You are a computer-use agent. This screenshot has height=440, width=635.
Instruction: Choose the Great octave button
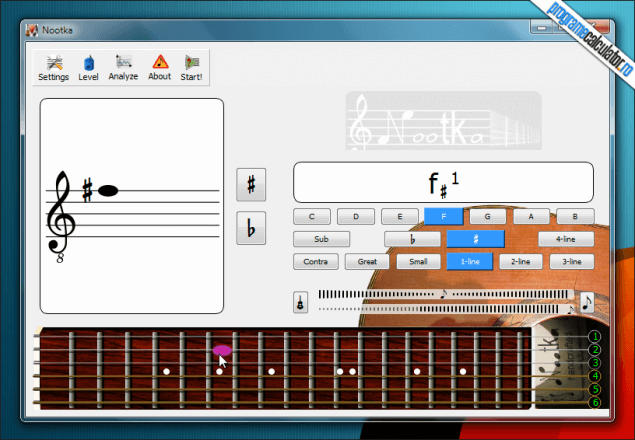point(367,262)
